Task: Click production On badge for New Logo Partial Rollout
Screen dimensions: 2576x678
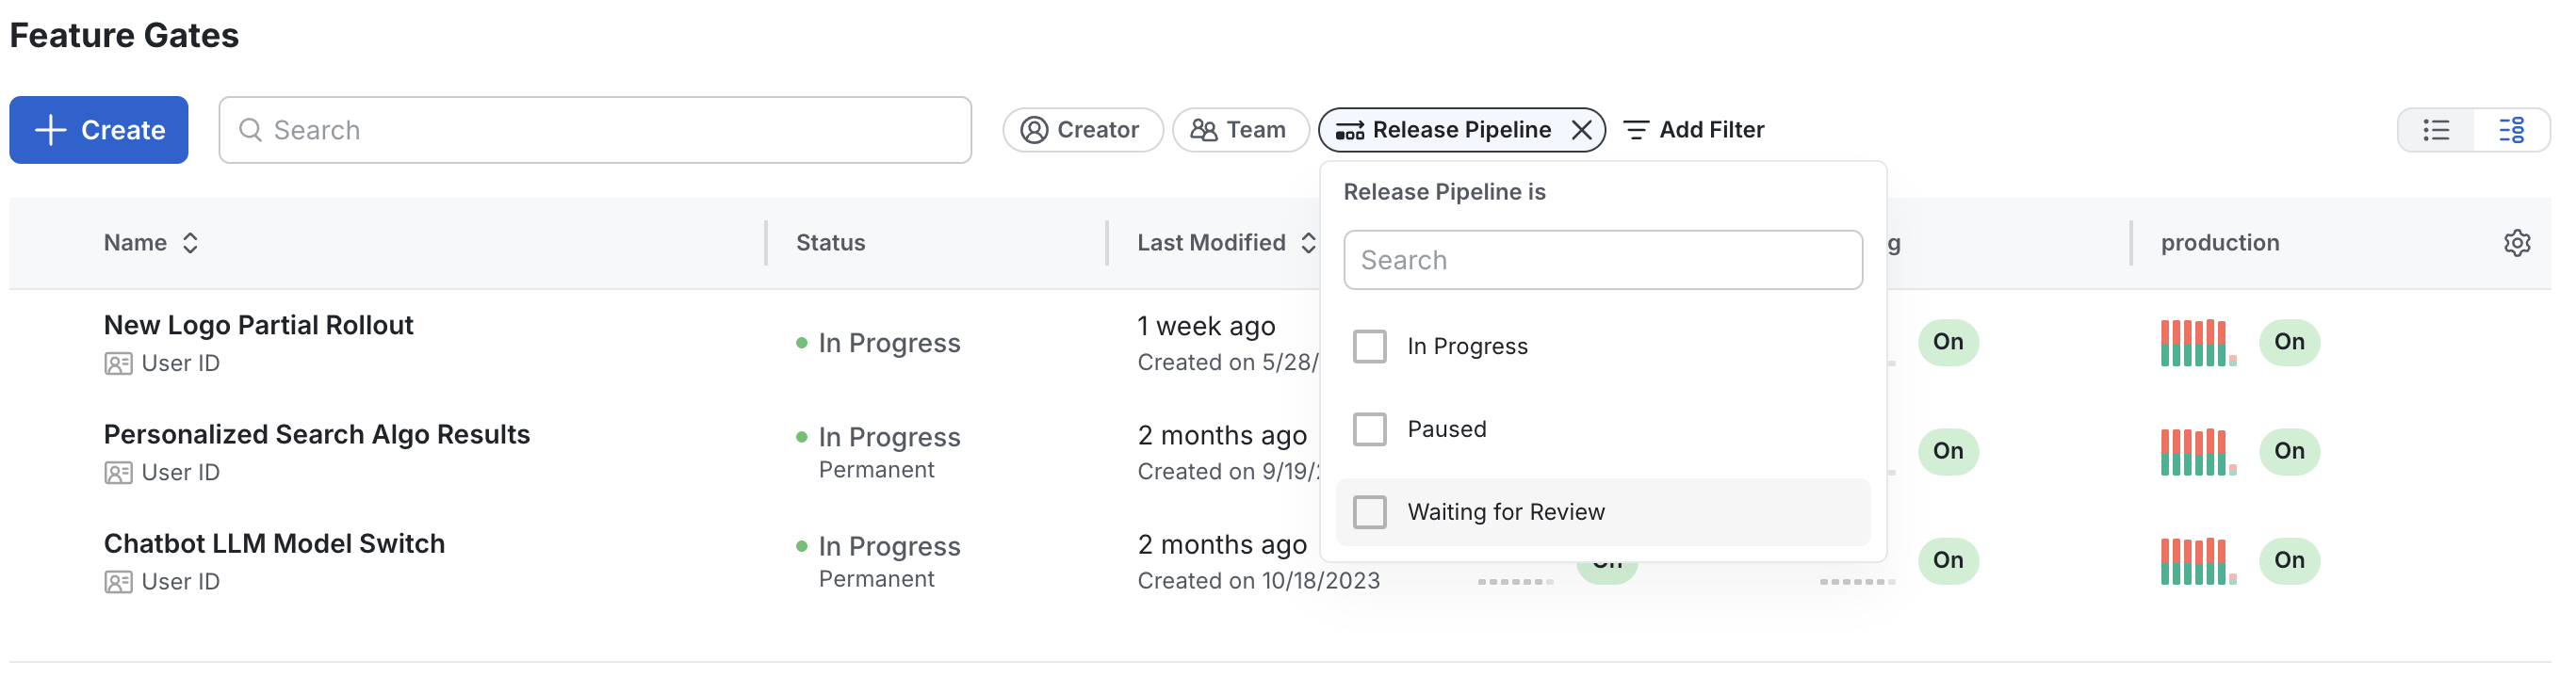Action: (2289, 342)
